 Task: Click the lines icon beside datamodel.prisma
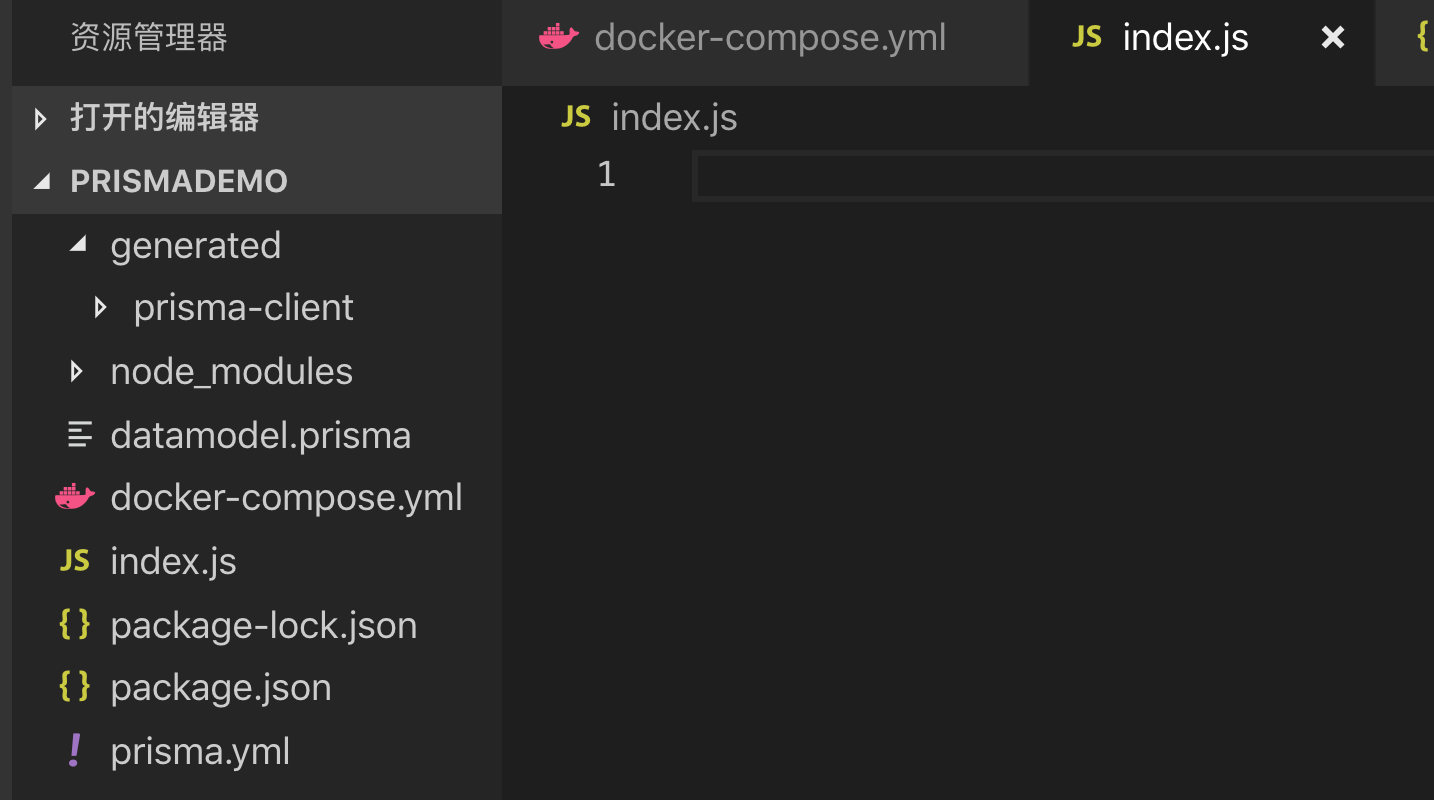[79, 435]
